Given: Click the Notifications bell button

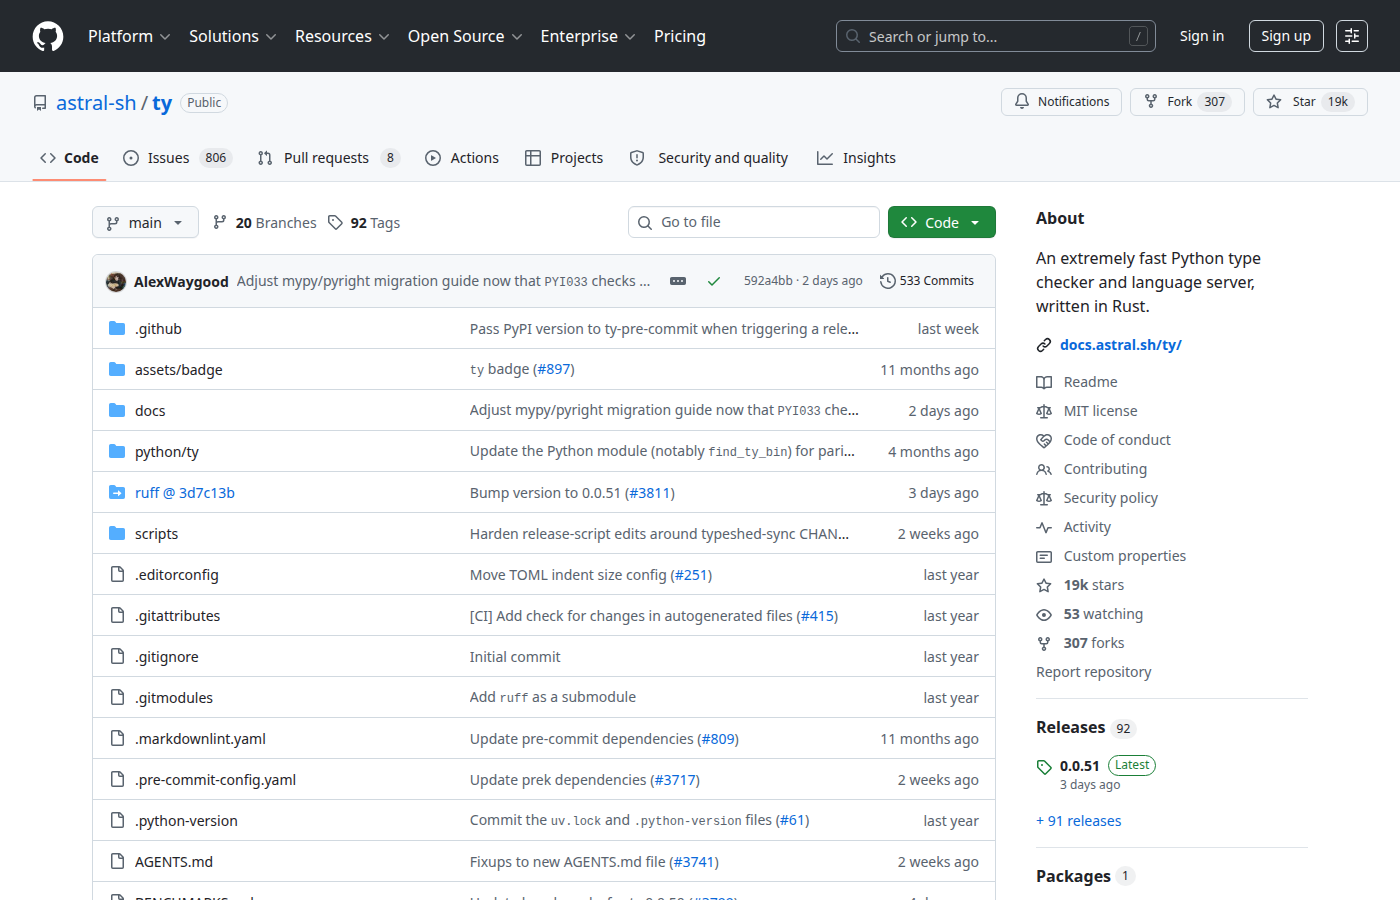Looking at the screenshot, I should [1061, 102].
